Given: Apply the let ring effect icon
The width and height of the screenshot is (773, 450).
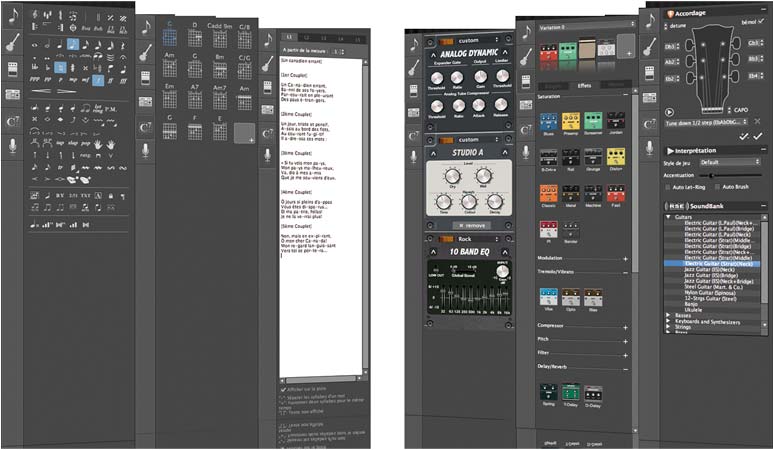Looking at the screenshot, I should click(x=98, y=107).
